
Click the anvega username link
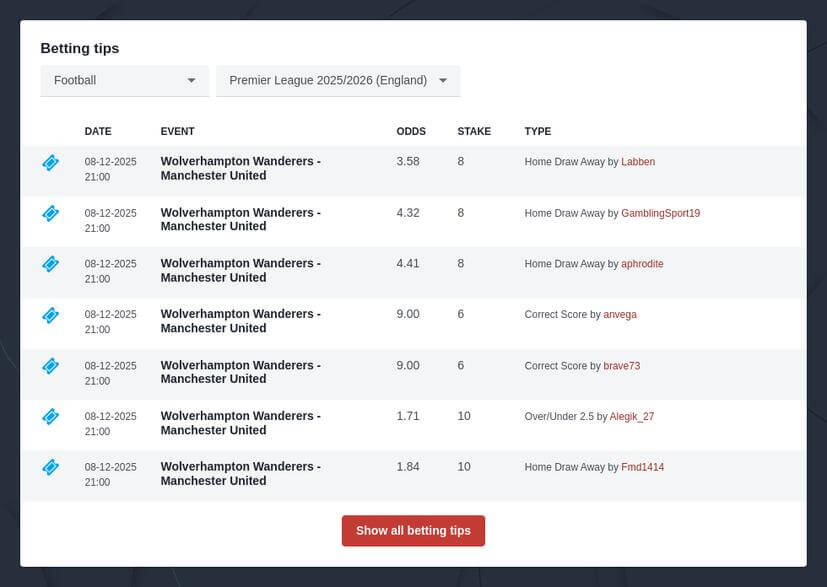620,314
